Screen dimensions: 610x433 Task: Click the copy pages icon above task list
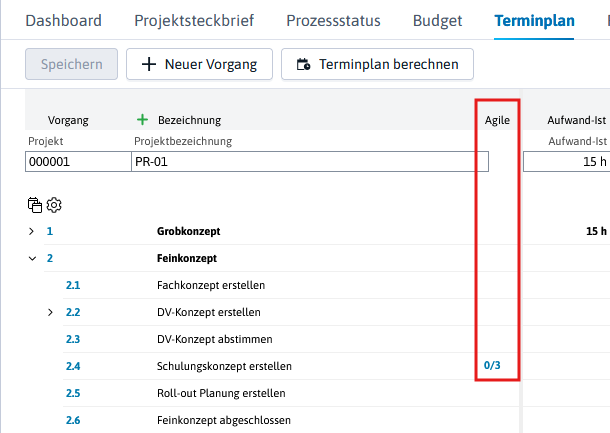point(35,205)
